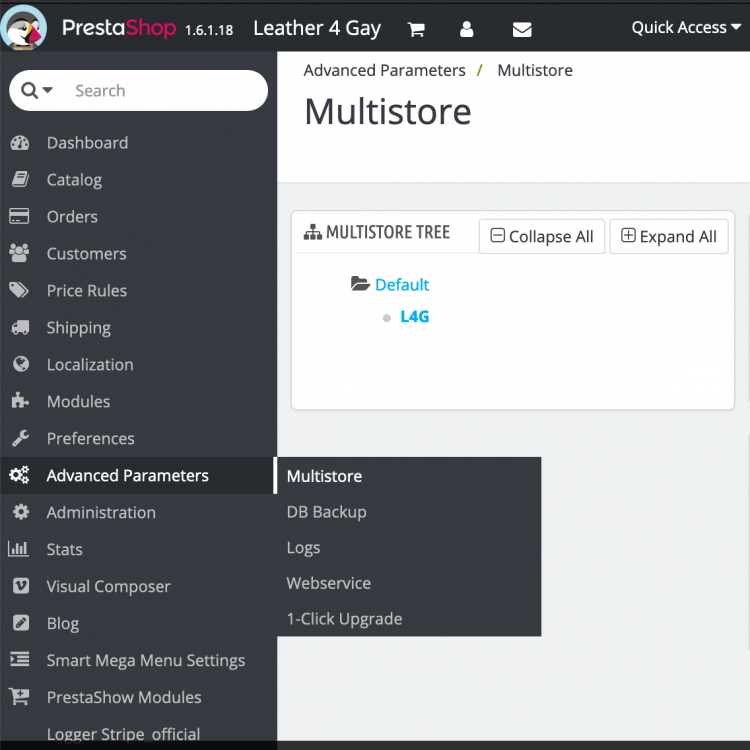The height and width of the screenshot is (750, 750).
Task: Open the Price Rules menu
Action: (87, 290)
